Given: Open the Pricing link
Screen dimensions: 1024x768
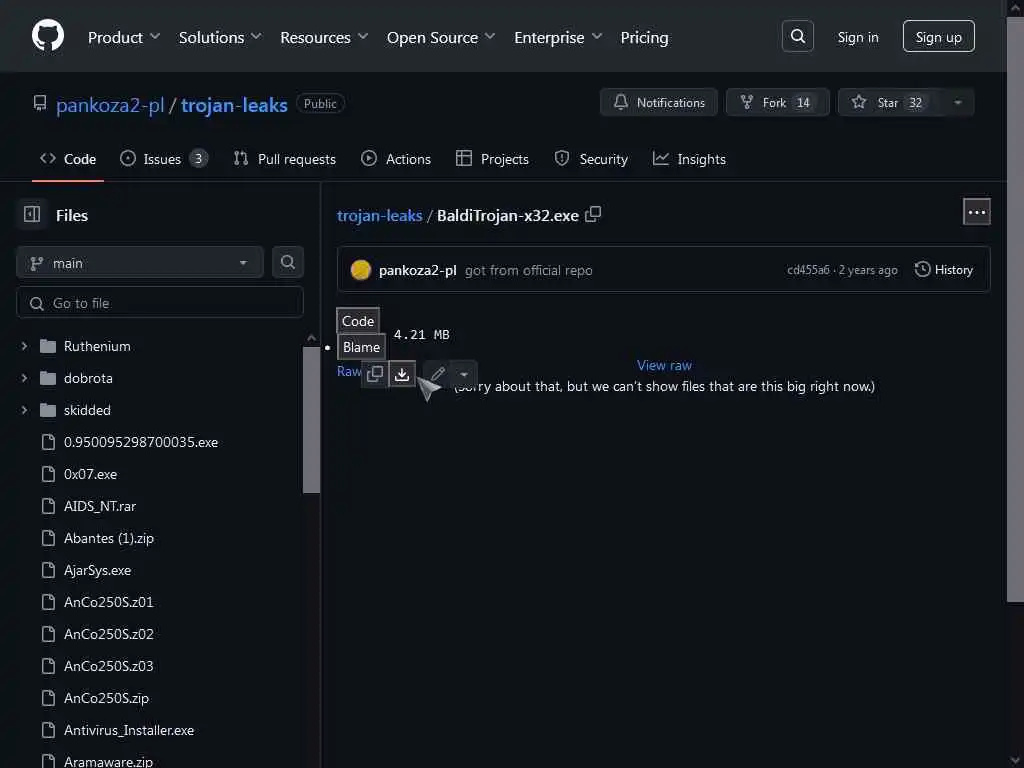Looking at the screenshot, I should click(x=644, y=37).
